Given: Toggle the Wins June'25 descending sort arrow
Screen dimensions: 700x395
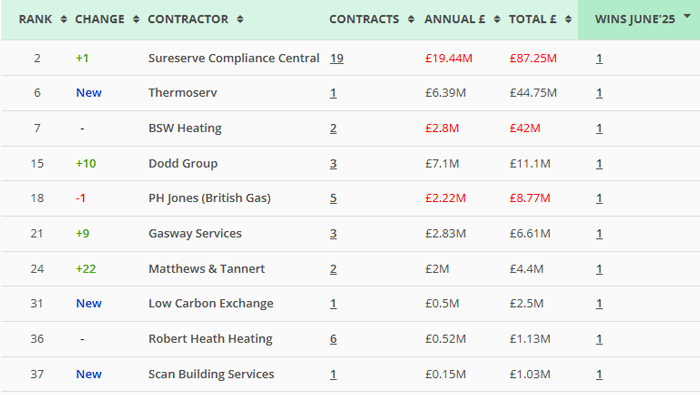Looking at the screenshot, I should coord(687,16).
